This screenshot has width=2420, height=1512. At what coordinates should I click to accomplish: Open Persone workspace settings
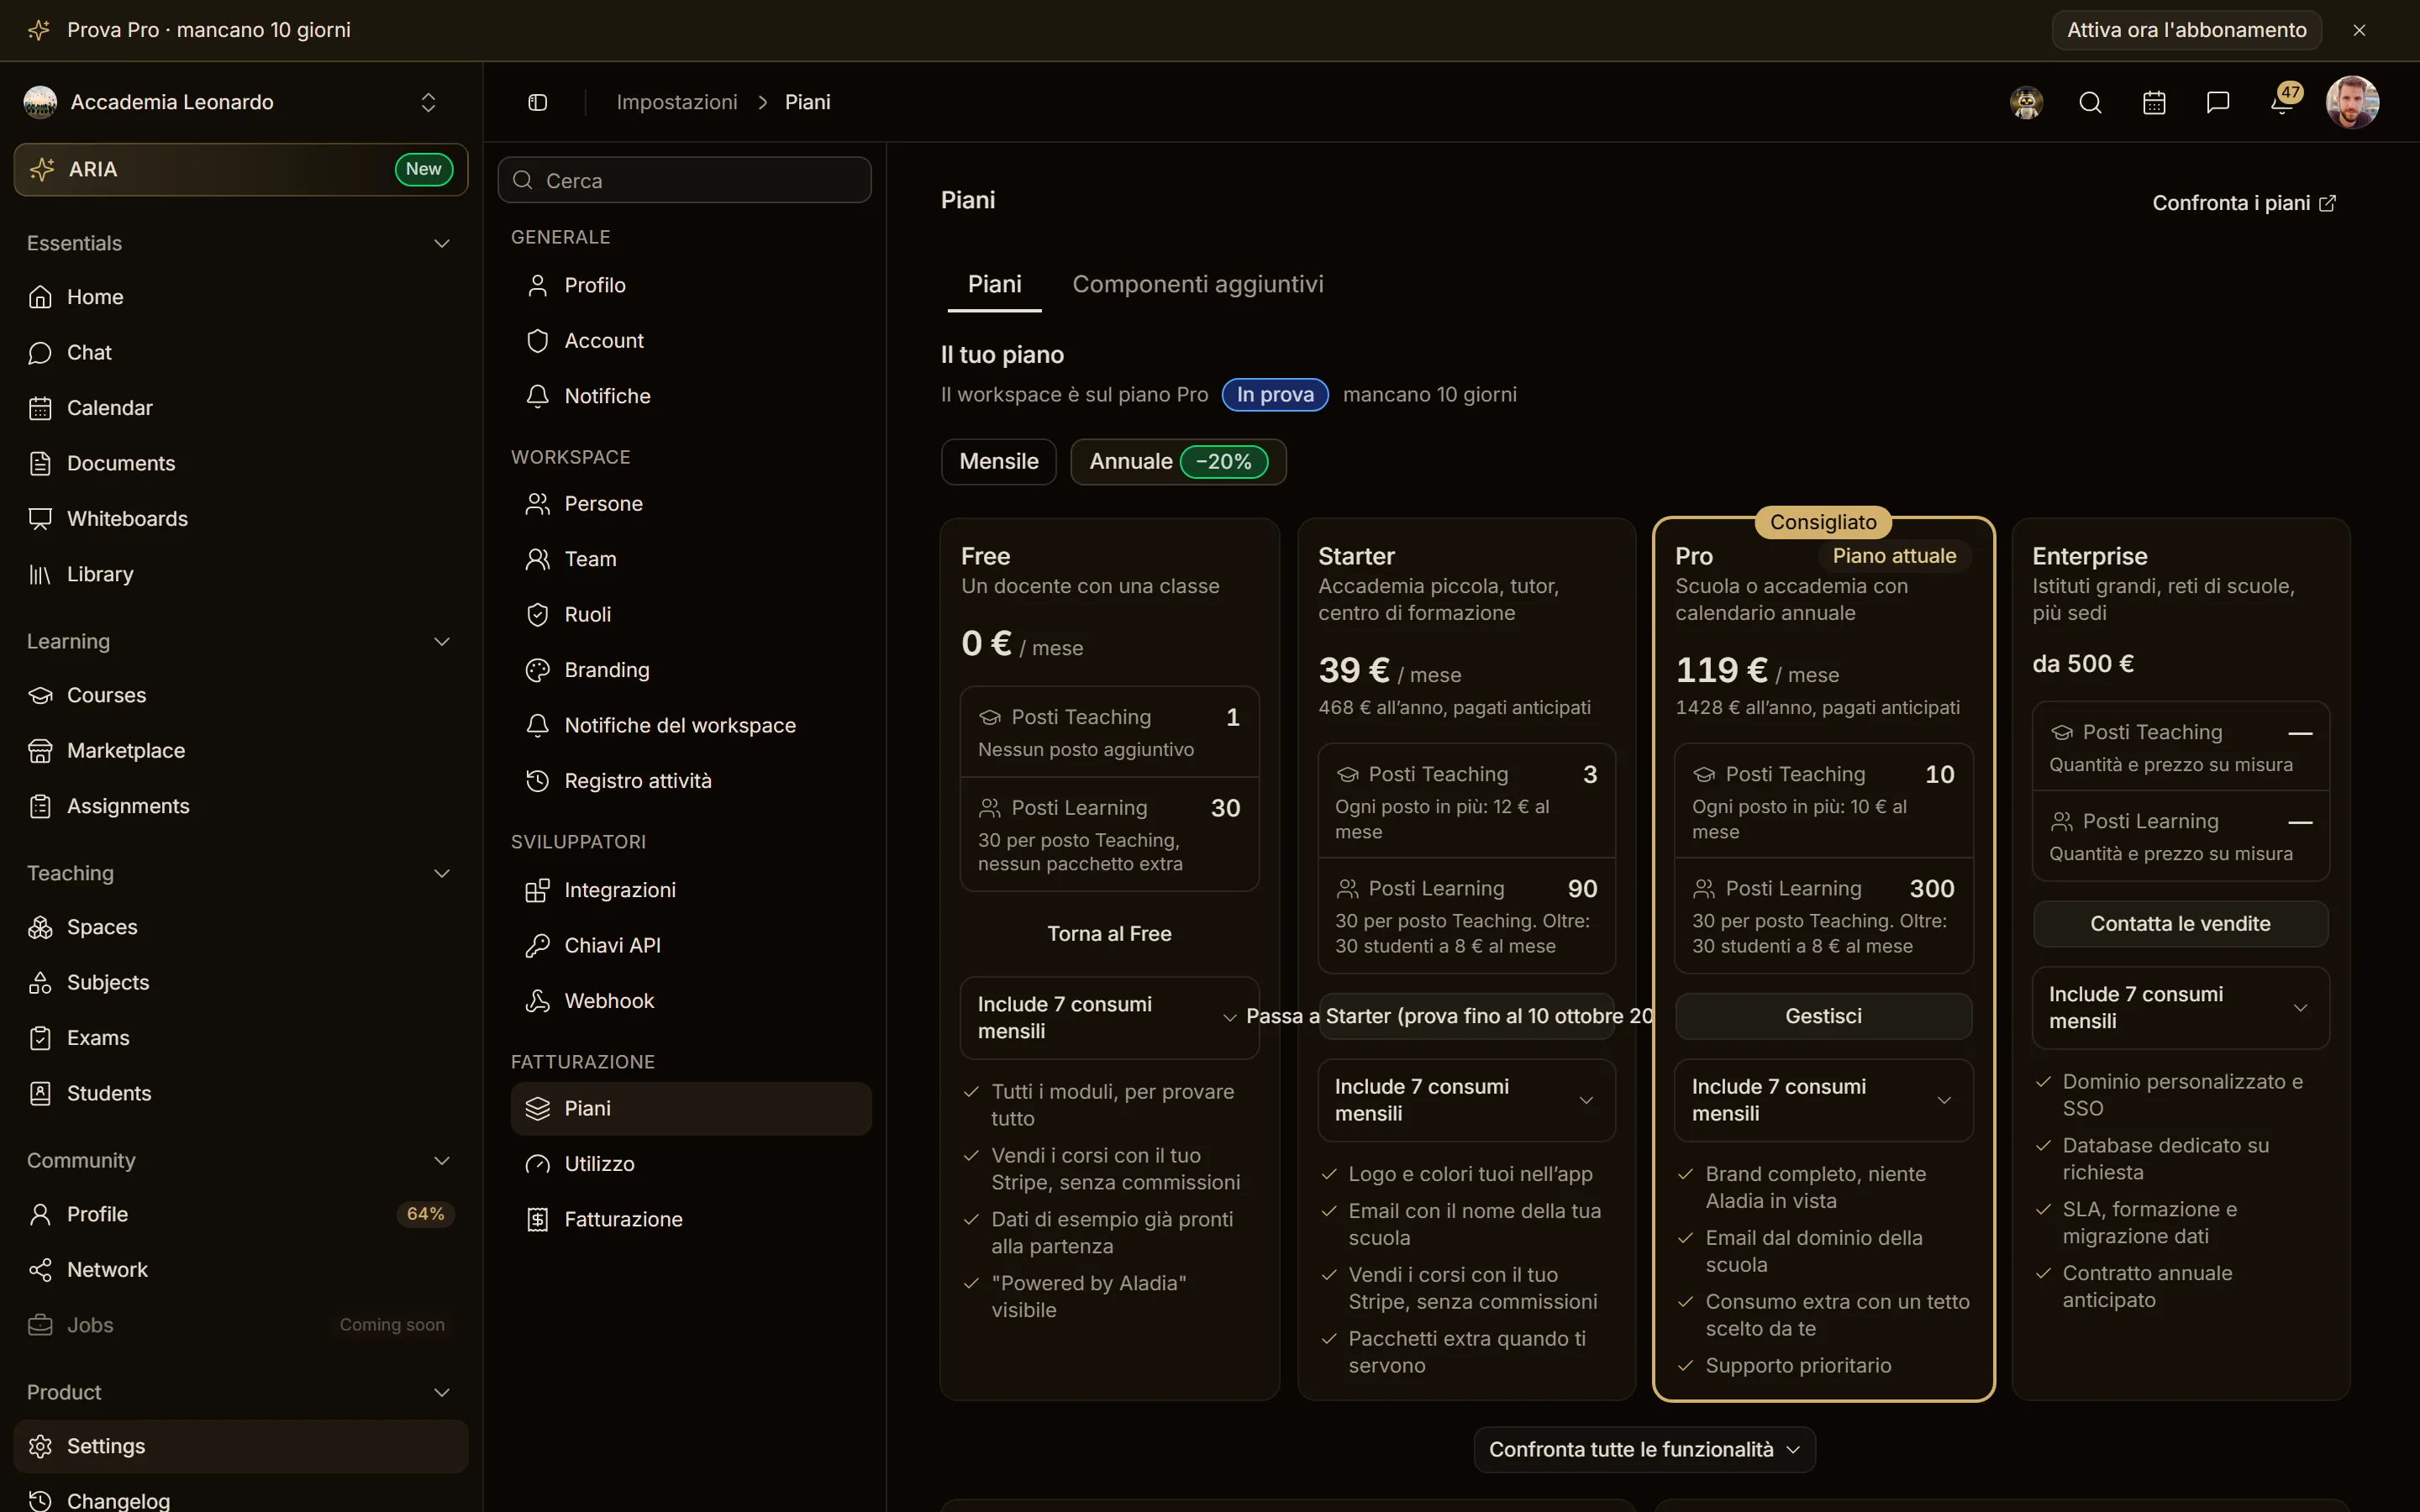pyautogui.click(x=691, y=504)
